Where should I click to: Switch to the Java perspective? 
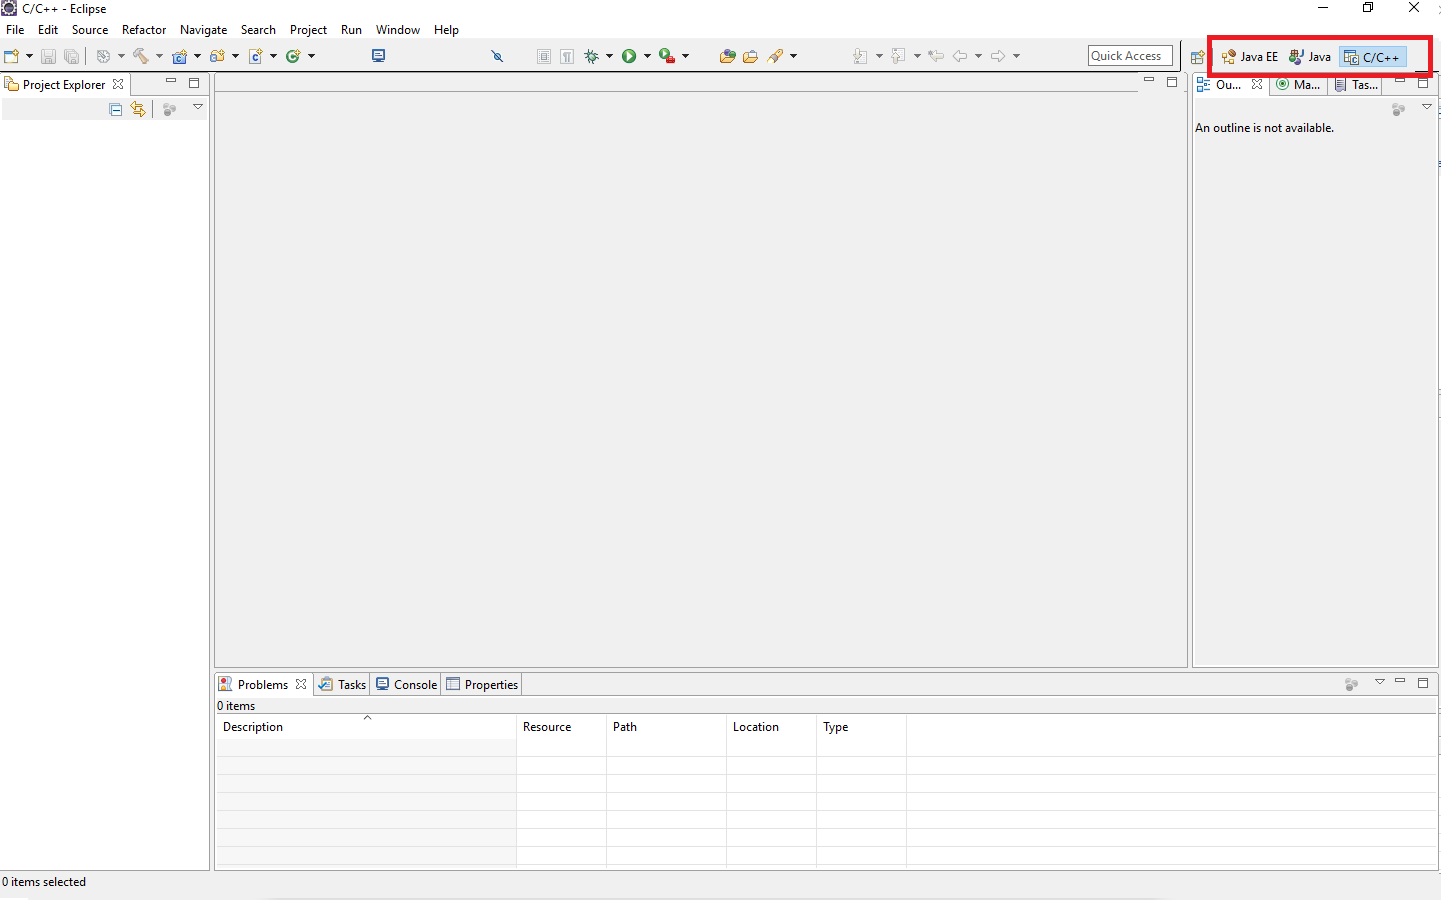coord(1310,57)
